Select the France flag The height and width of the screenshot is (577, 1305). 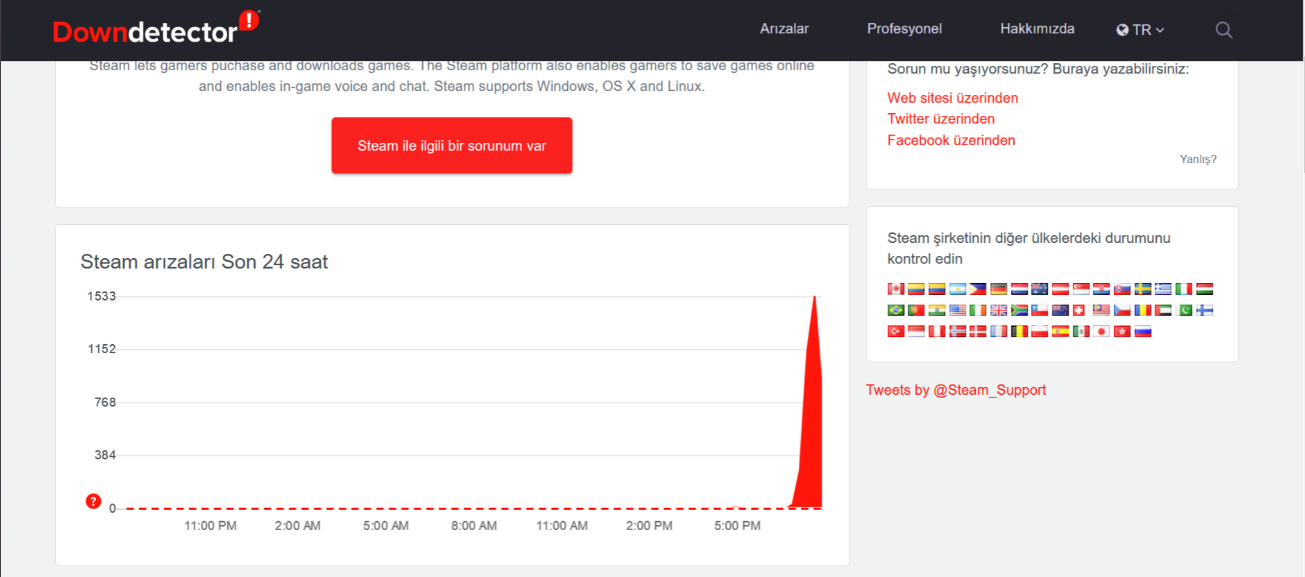pyautogui.click(x=999, y=331)
